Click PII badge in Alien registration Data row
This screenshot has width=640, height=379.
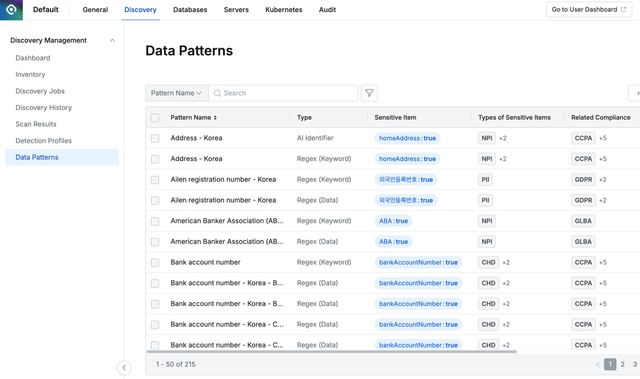tap(485, 201)
